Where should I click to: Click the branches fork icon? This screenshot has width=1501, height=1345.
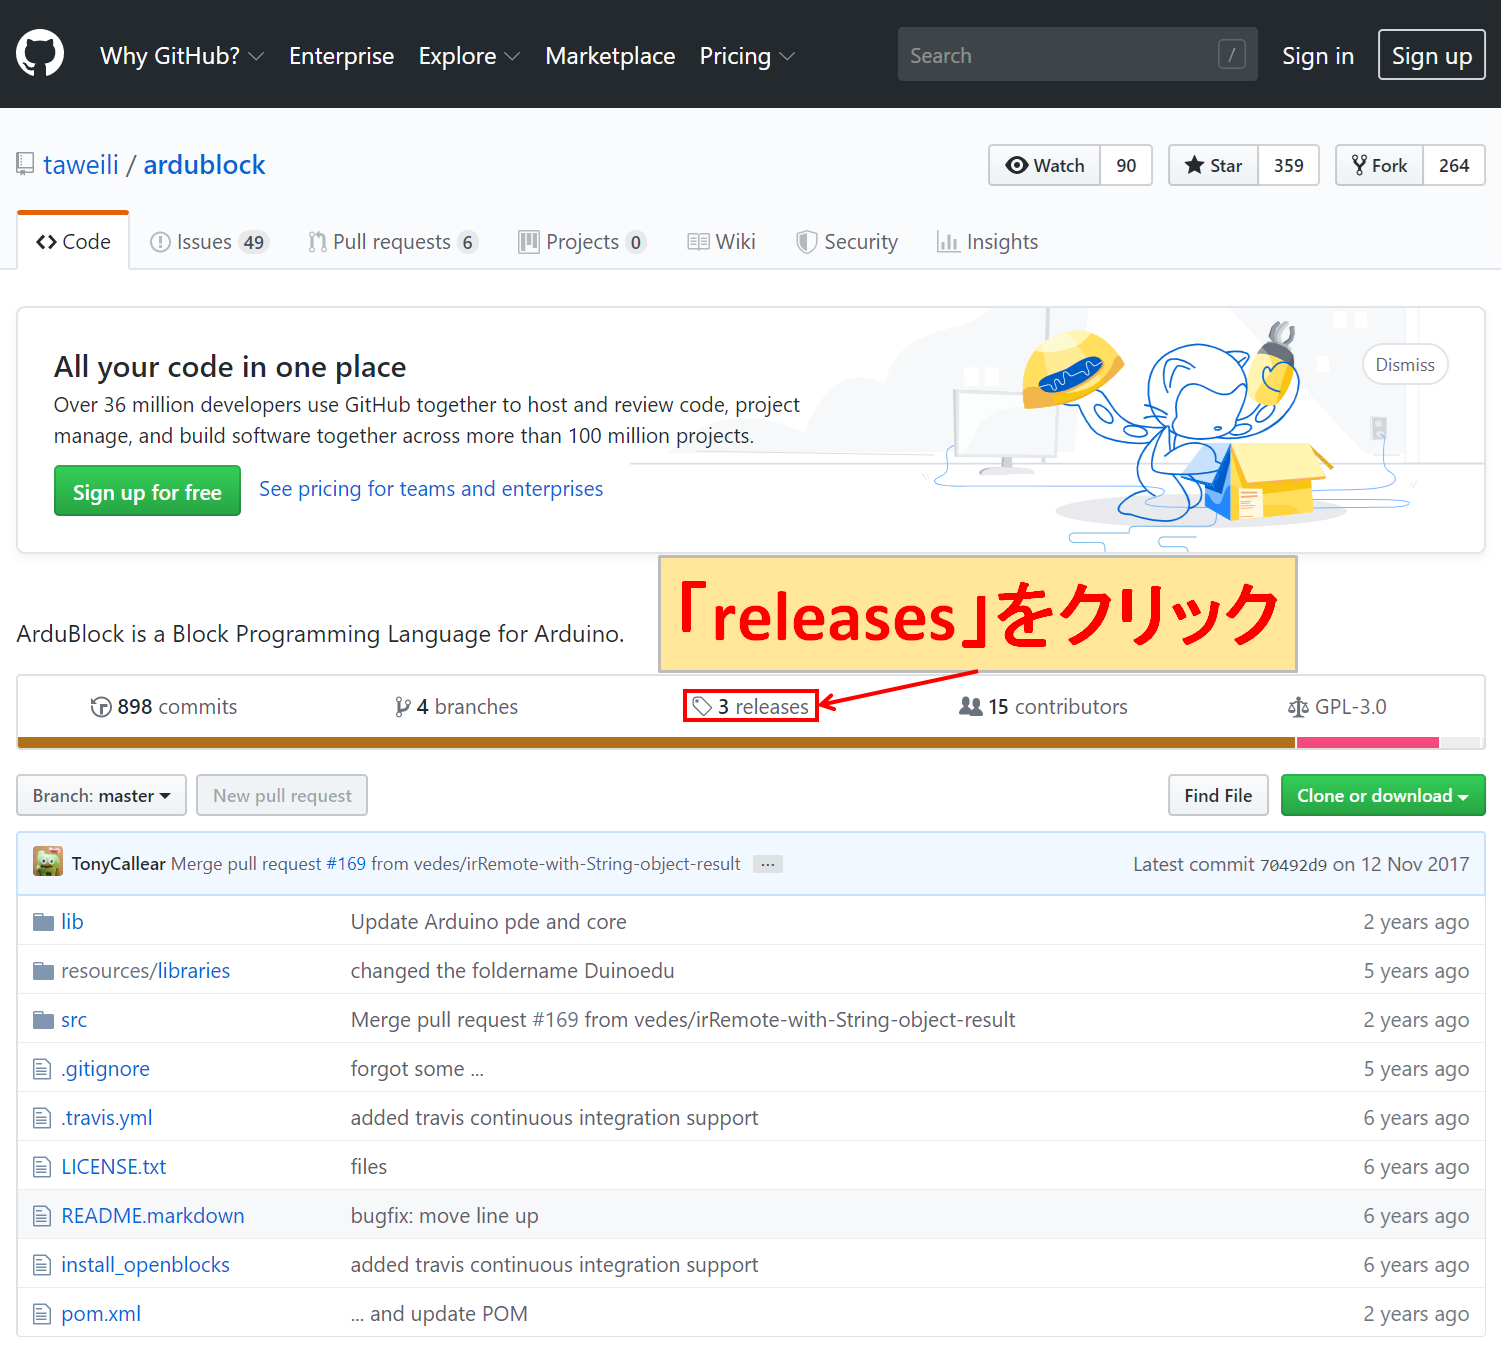click(x=403, y=708)
